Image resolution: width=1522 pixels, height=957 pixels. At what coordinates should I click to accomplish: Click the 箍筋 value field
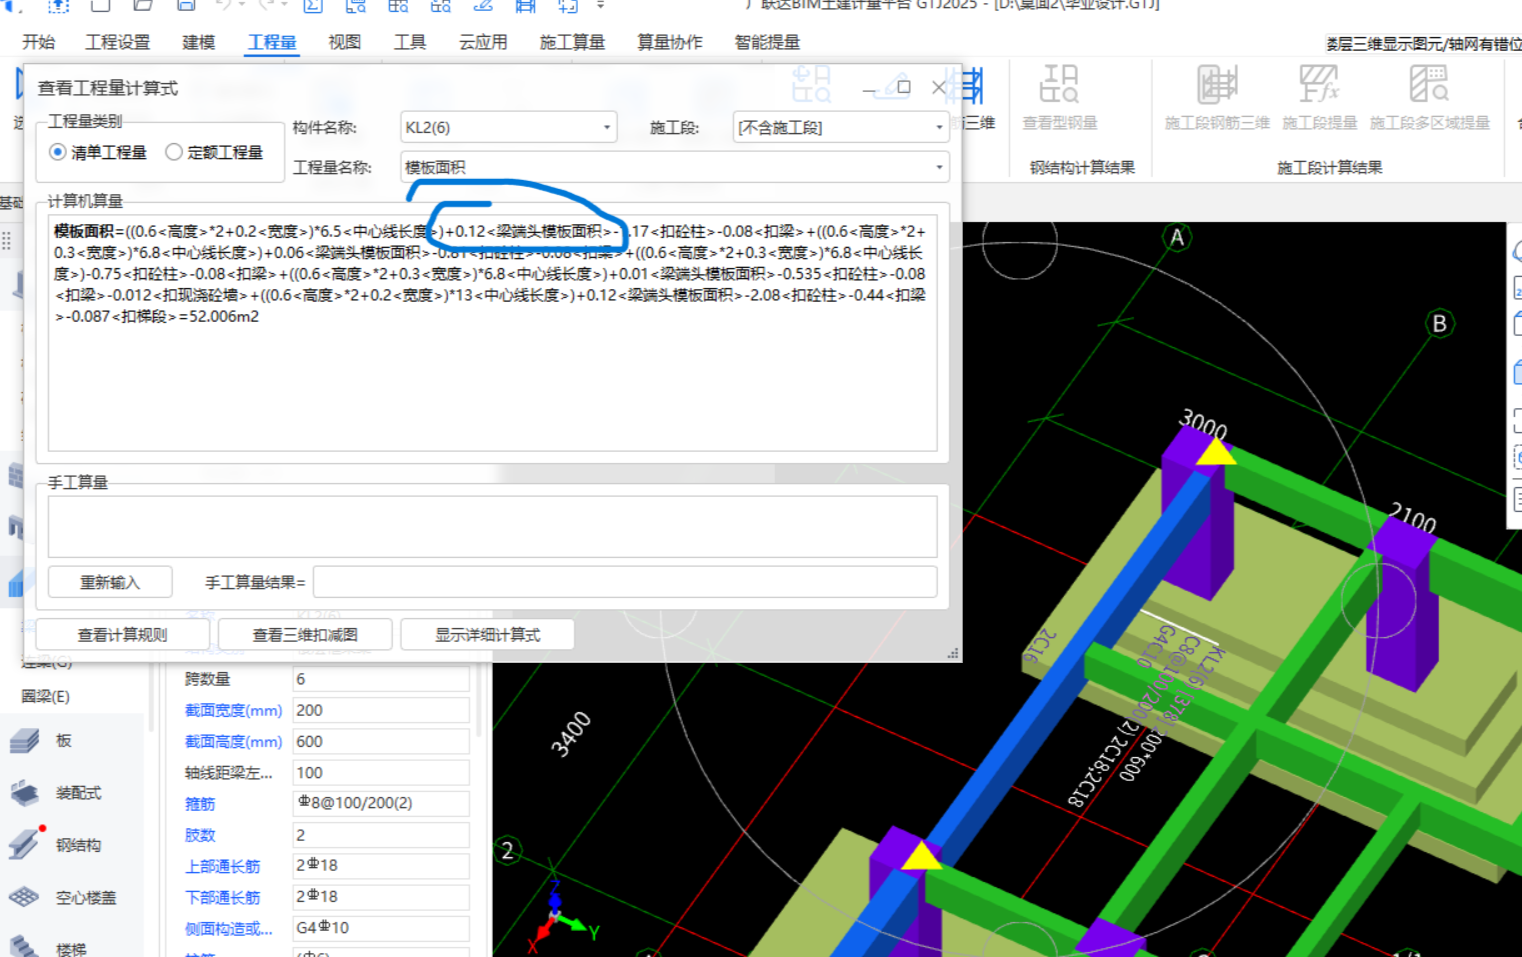(x=380, y=803)
